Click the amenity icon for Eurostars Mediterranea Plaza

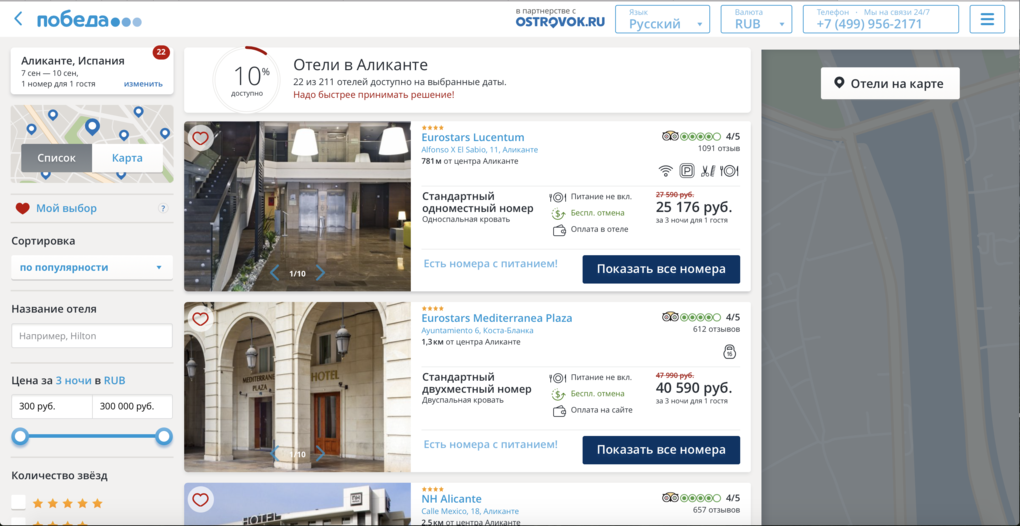[x=729, y=352]
